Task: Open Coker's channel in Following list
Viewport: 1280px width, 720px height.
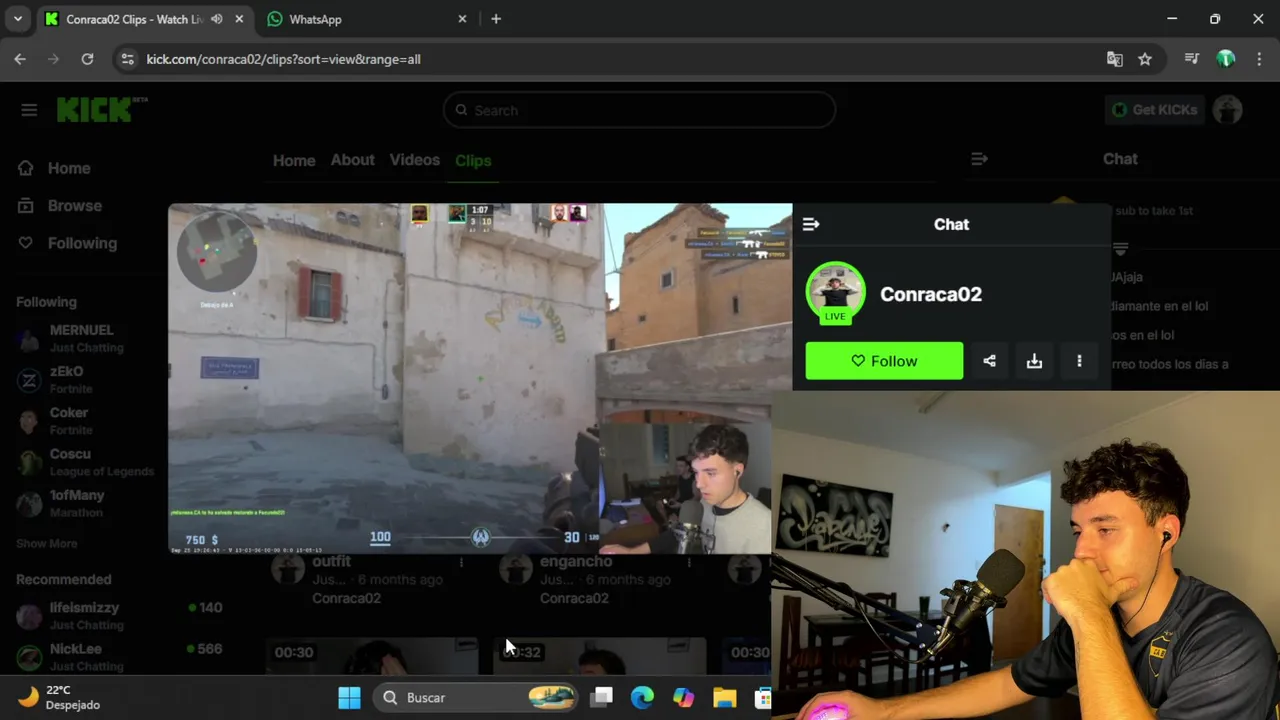Action: (x=85, y=420)
